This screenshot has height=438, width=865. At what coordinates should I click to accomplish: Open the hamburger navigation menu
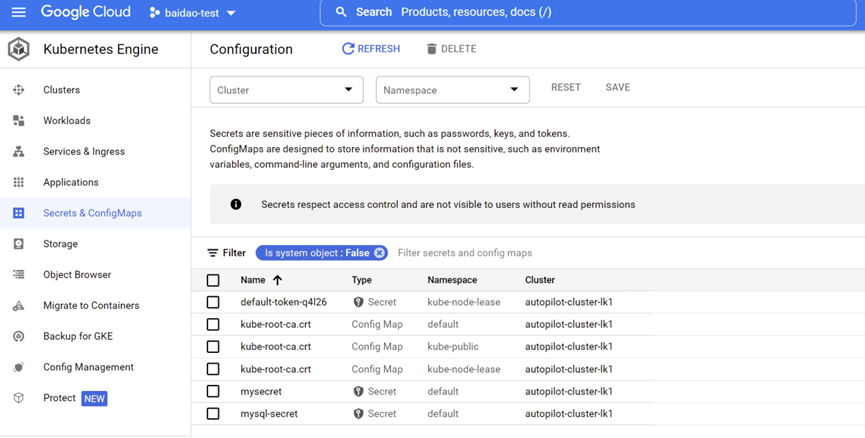point(19,12)
